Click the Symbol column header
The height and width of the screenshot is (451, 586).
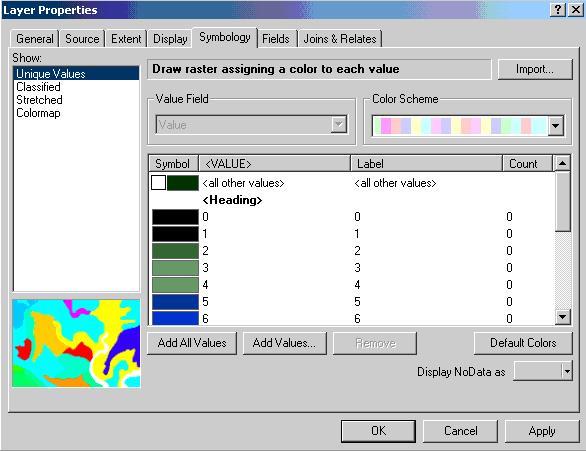tap(173, 164)
